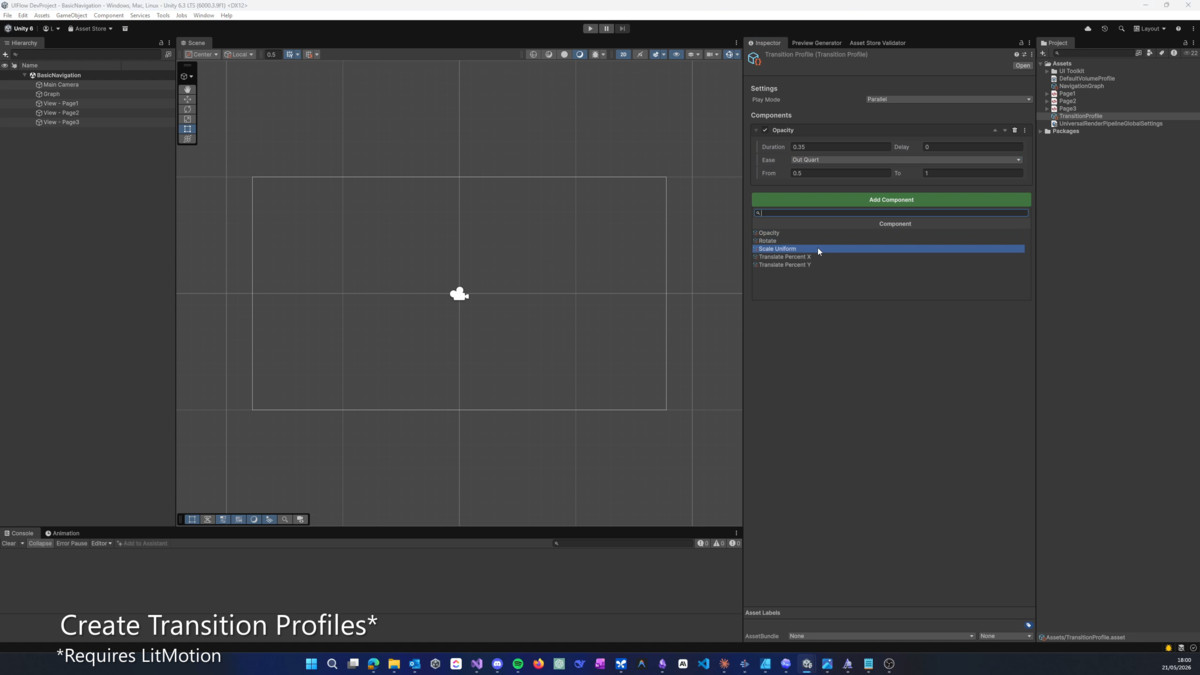The image size is (1200, 675).
Task: Collapse the BasicNavigation scene in Hierarchy
Action: (x=25, y=75)
